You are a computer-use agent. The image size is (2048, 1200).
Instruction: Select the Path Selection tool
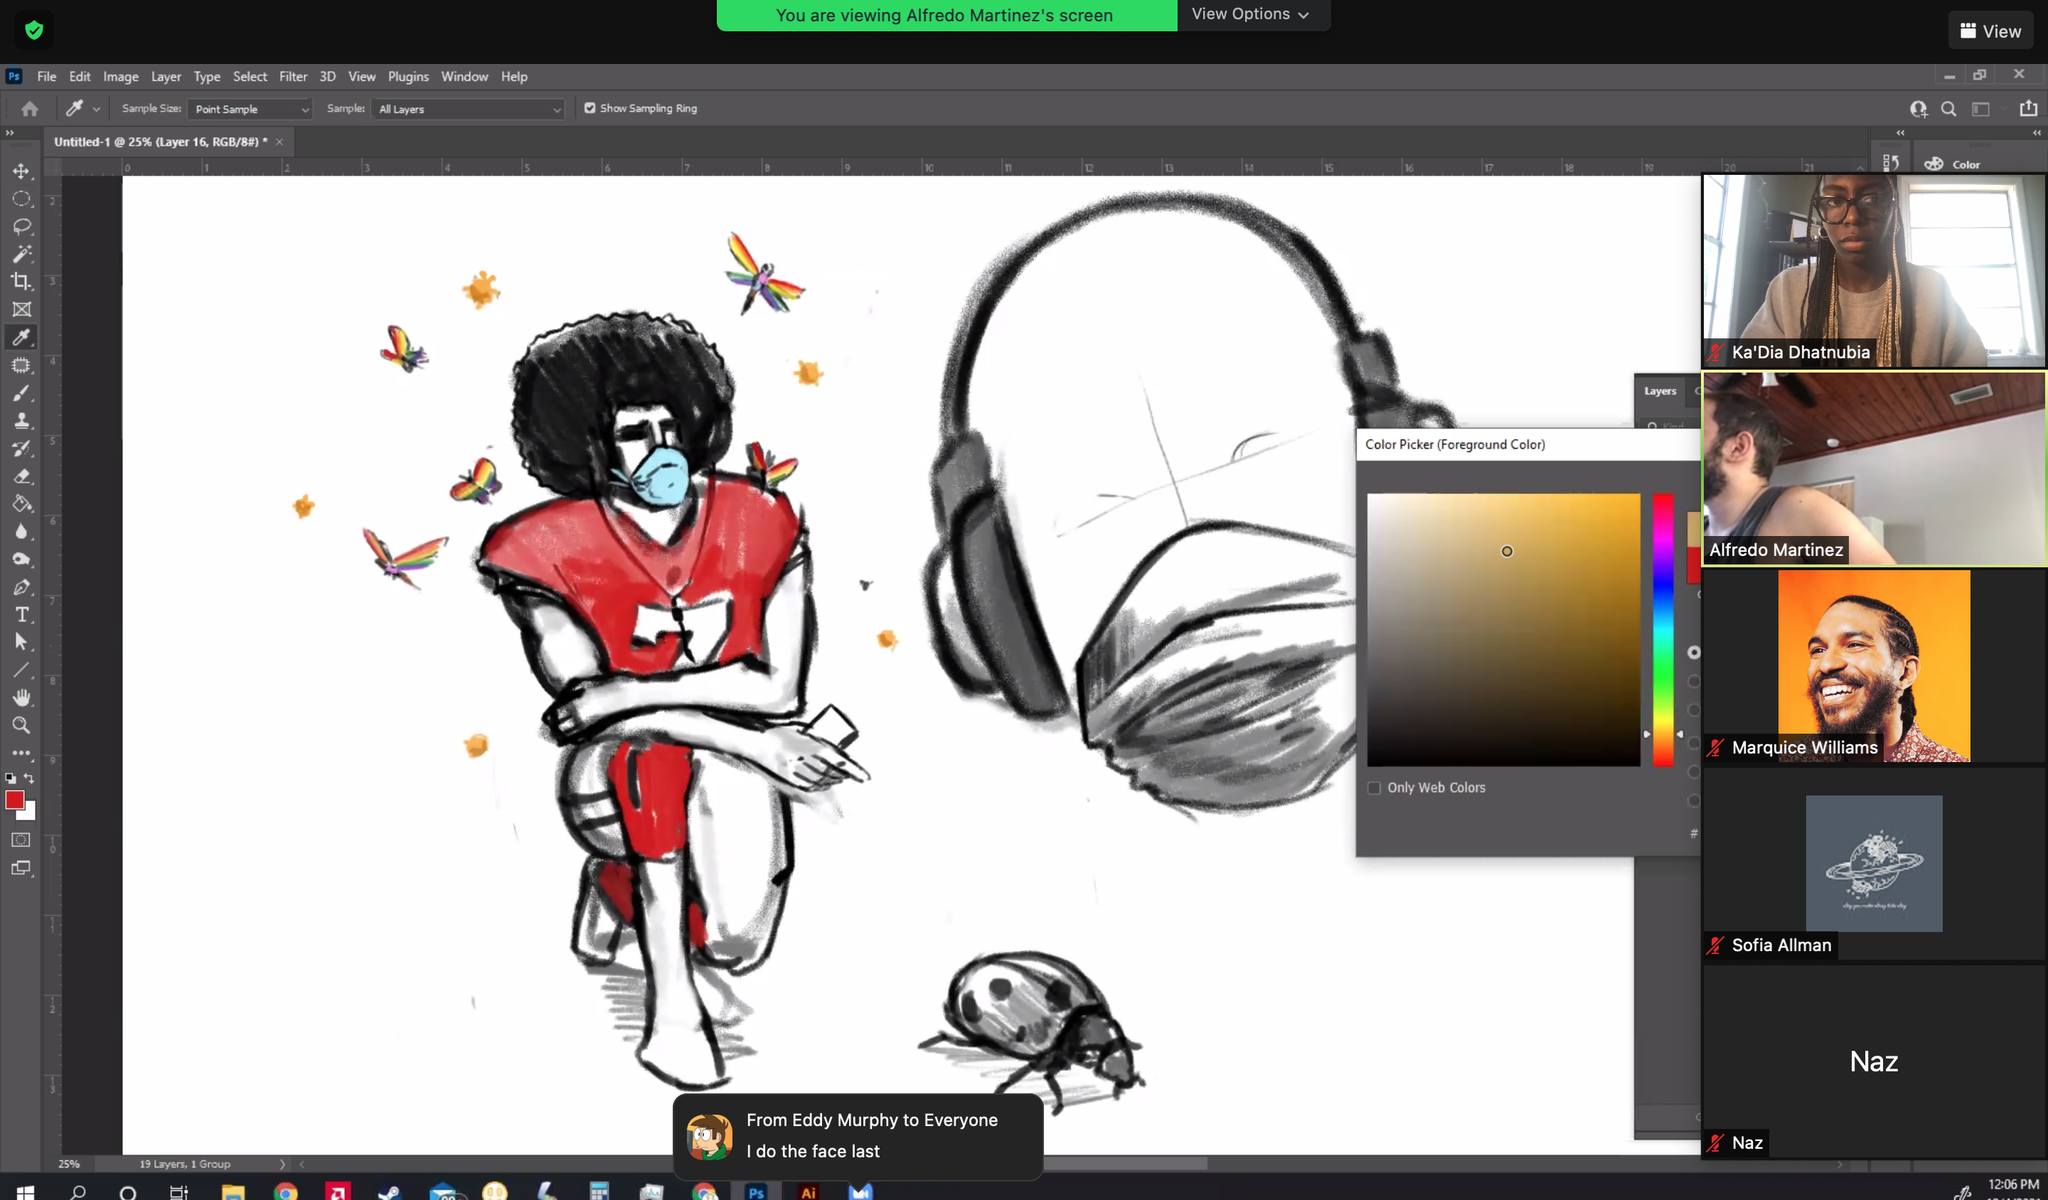(21, 642)
